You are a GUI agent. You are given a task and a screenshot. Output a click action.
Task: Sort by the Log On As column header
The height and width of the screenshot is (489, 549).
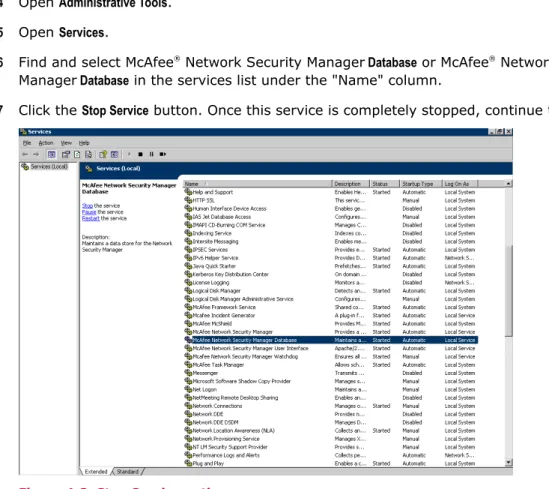(x=460, y=184)
